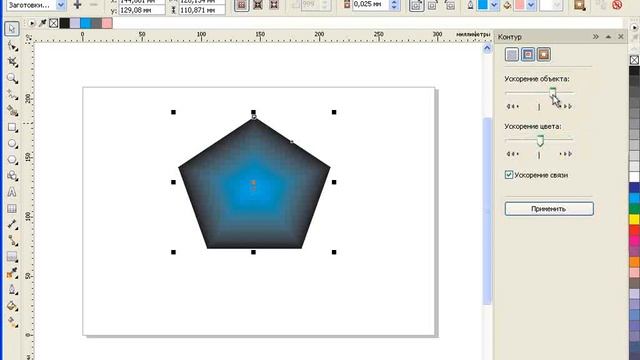The image size is (640, 360).
Task: Click the document palette eyedropper icon
Action: tap(42, 23)
